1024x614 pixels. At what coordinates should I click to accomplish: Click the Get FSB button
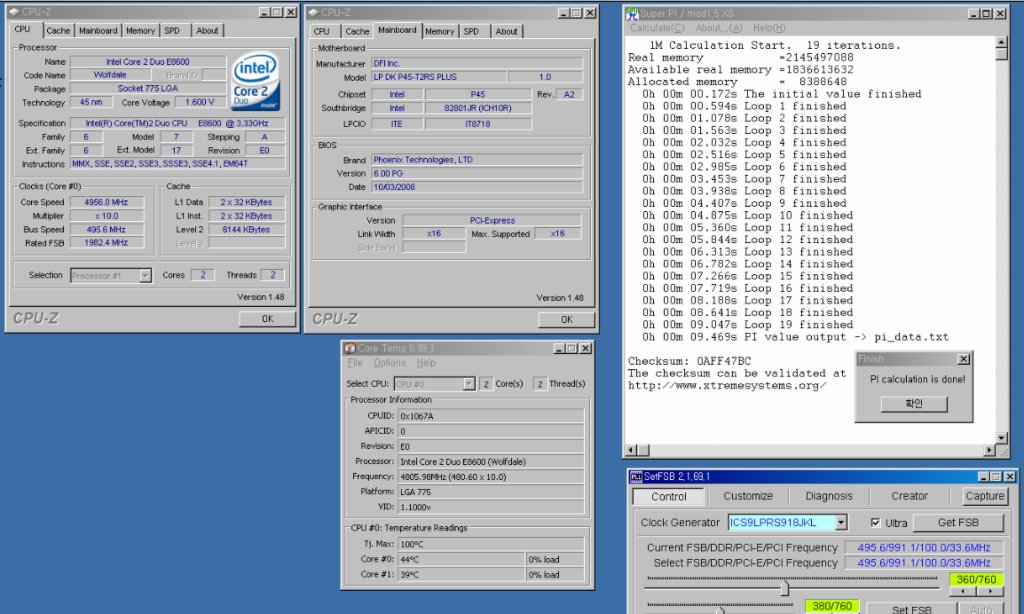[958, 523]
